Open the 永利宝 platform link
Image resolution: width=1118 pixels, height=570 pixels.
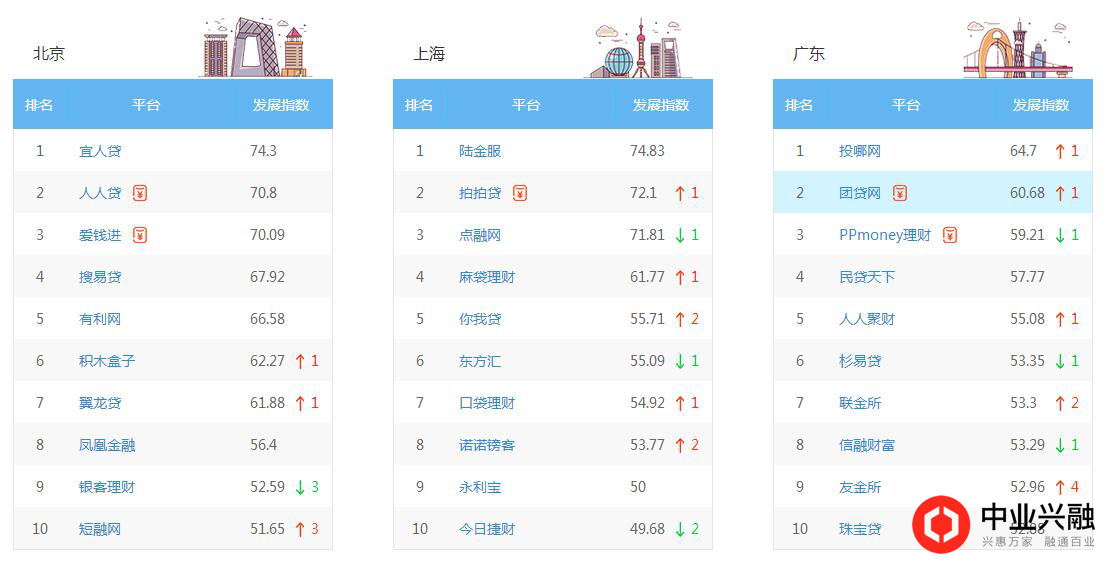point(480,487)
